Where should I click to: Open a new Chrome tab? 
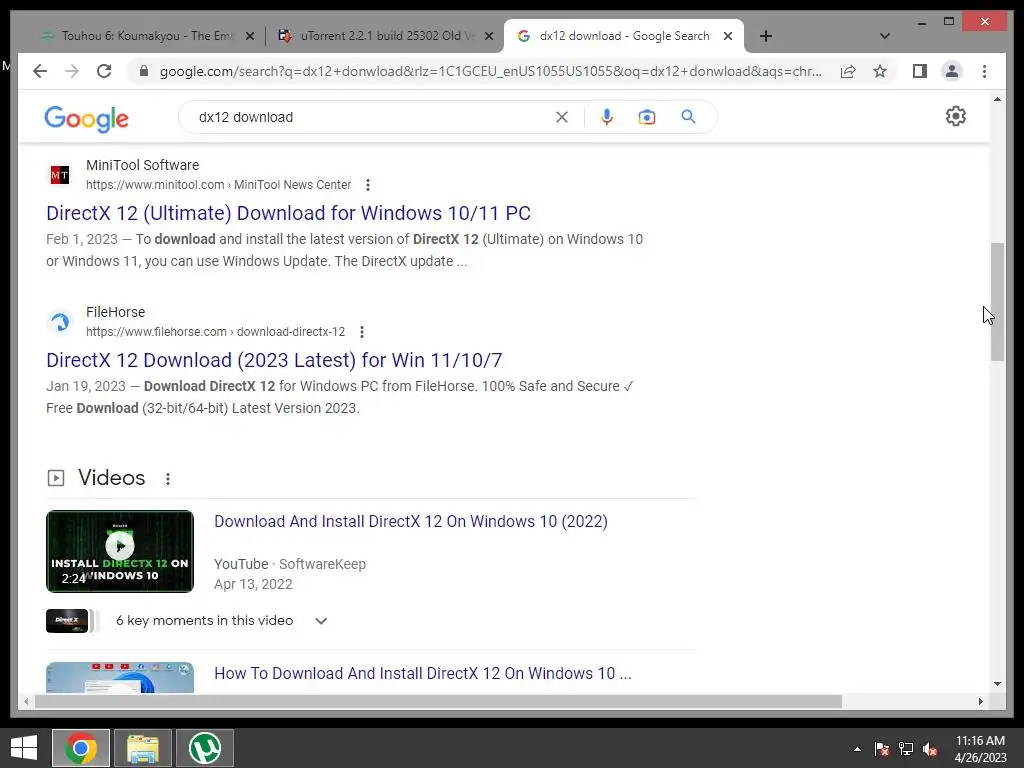tap(766, 36)
